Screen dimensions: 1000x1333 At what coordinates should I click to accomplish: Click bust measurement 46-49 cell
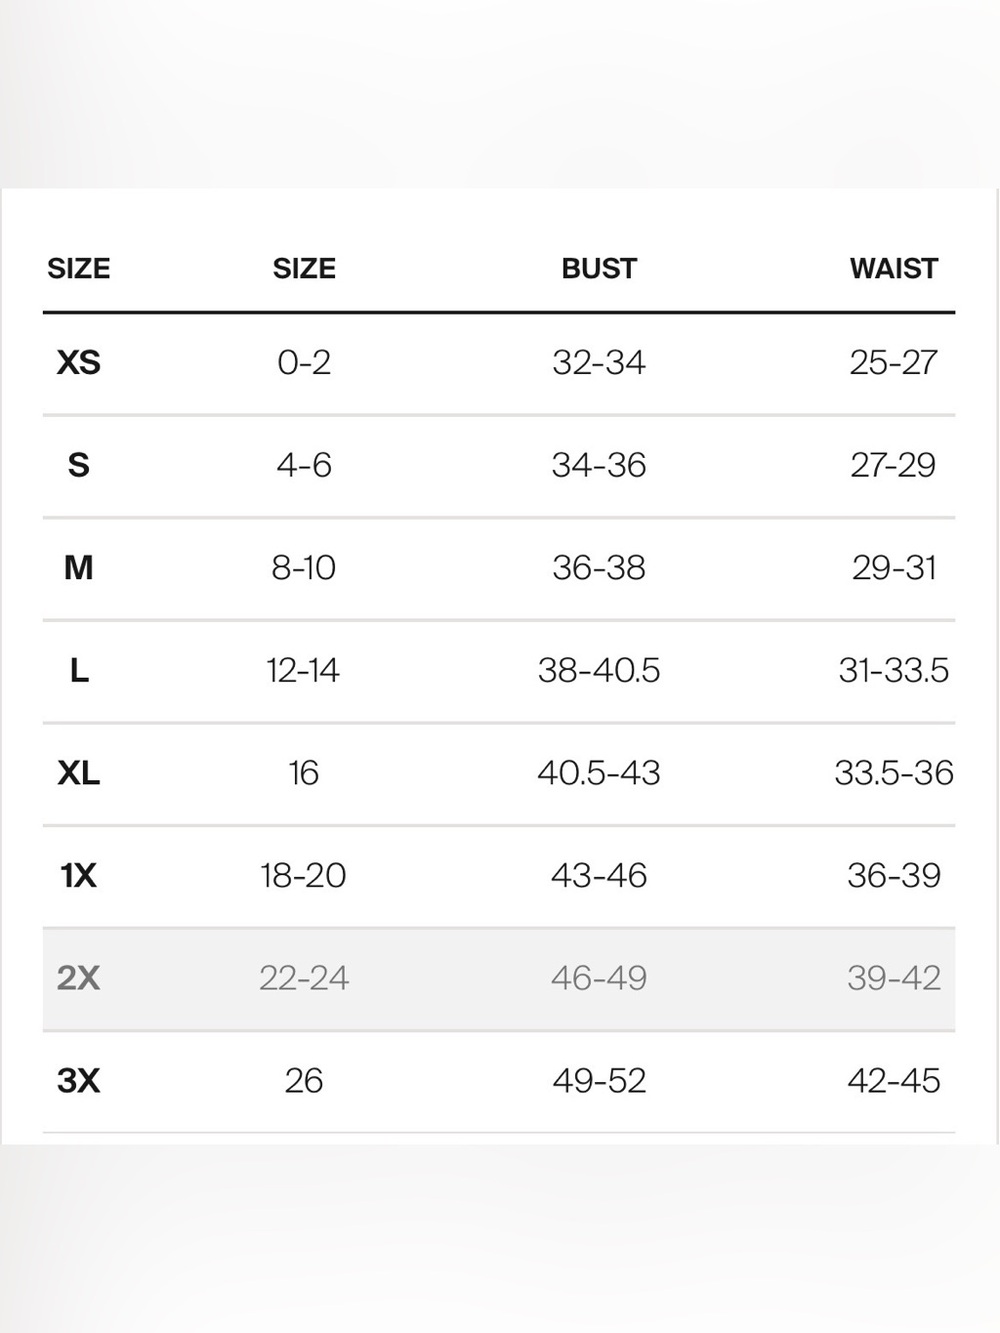[x=599, y=978]
